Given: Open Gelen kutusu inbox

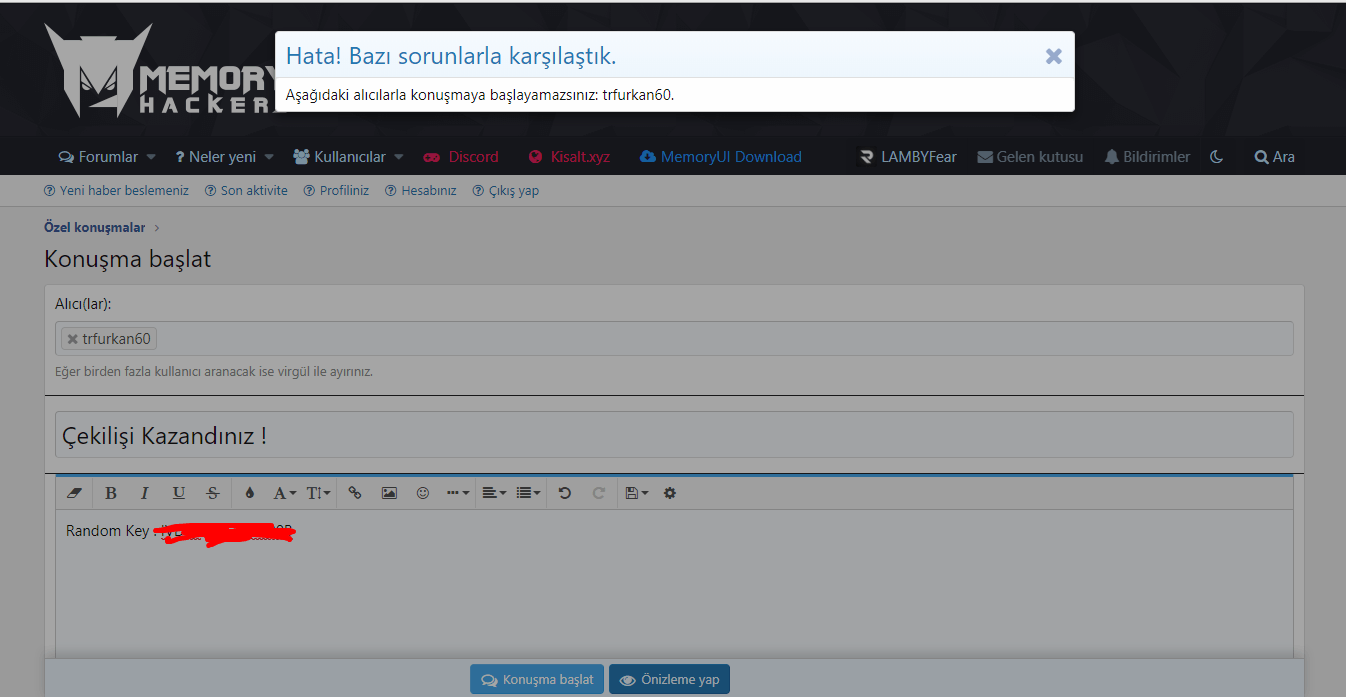Looking at the screenshot, I should 1030,157.
